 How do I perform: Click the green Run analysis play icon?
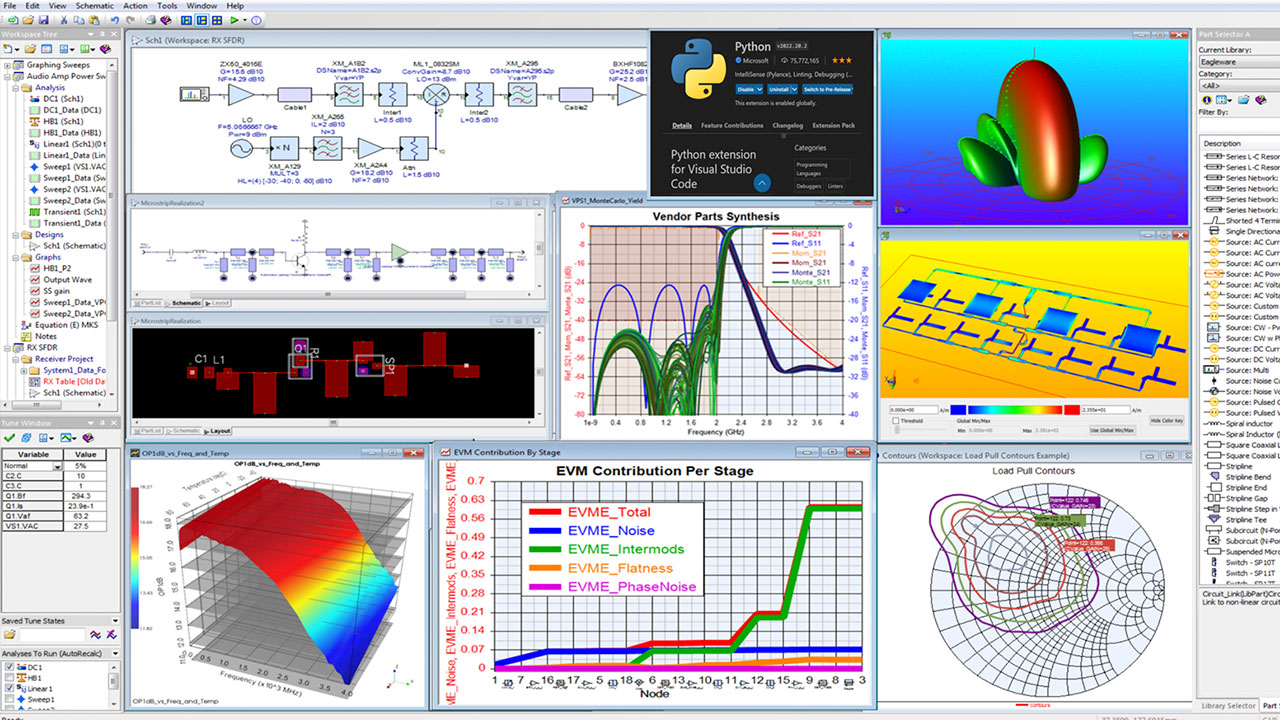point(233,20)
